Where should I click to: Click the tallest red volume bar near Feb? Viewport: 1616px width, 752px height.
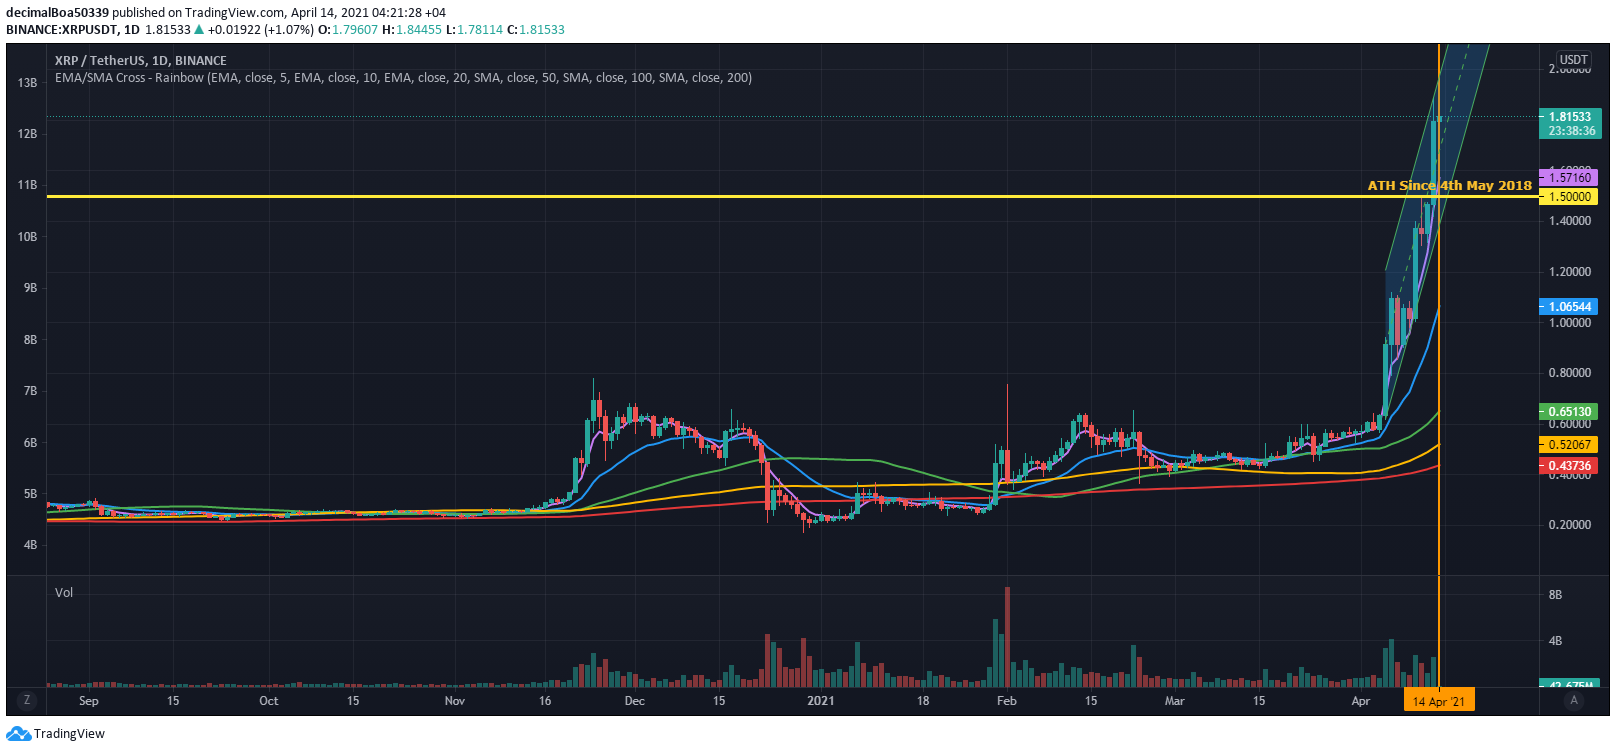[x=1007, y=637]
